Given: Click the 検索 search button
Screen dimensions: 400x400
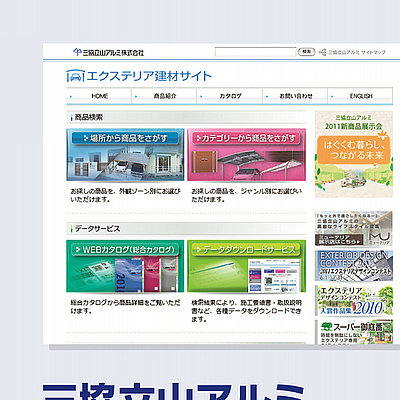Looking at the screenshot, I should (x=306, y=52).
